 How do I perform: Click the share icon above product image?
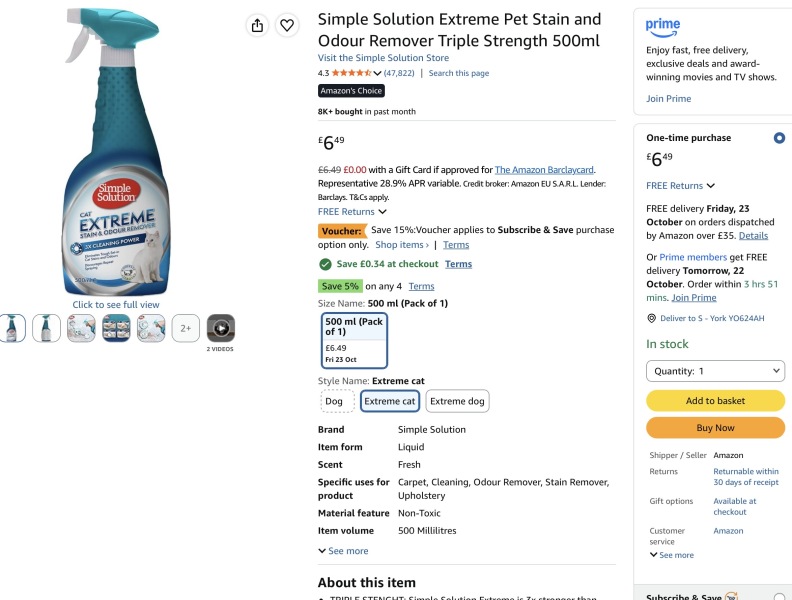click(x=257, y=25)
